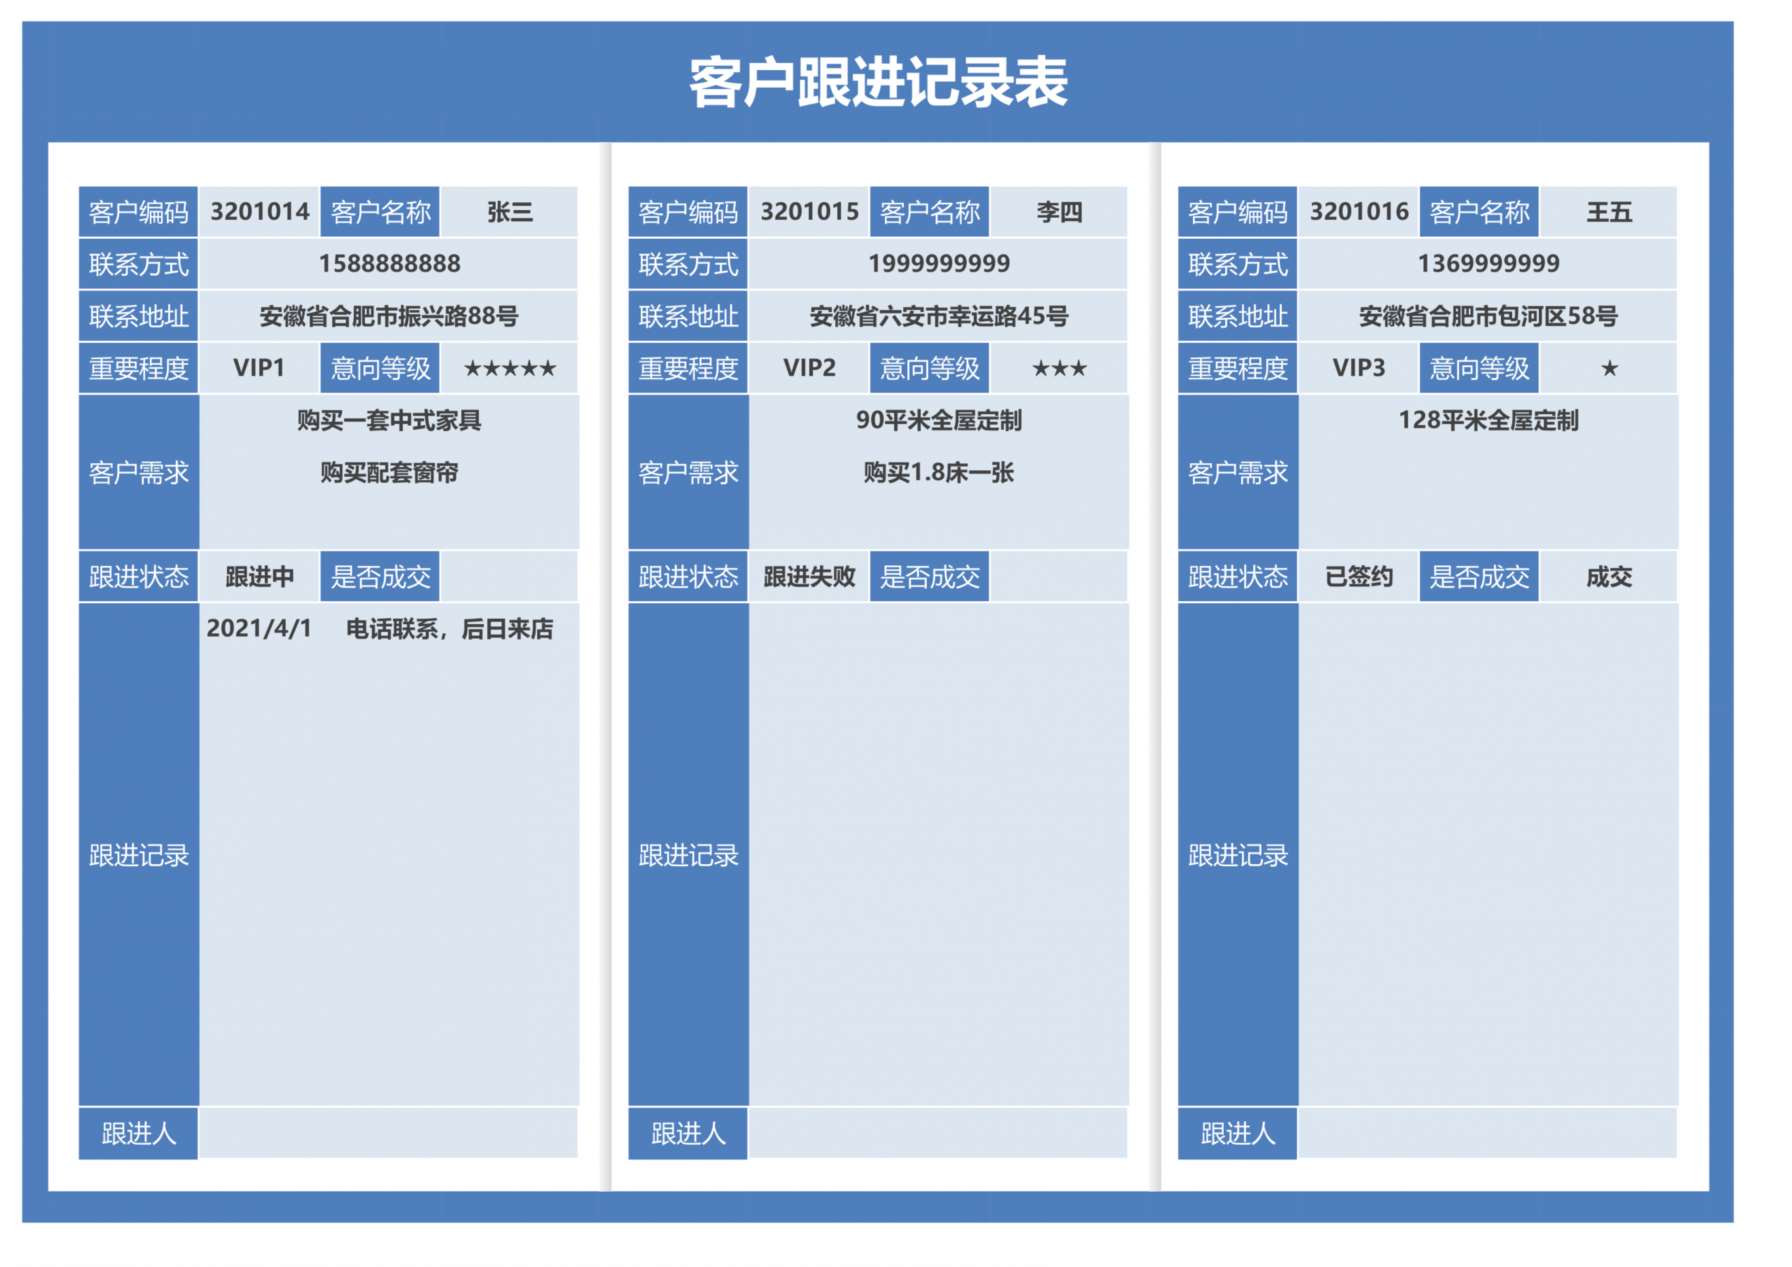Viewport: 1792px width, 1267px height.
Task: Select requirement 128平米全屋定制
Action: point(1488,420)
